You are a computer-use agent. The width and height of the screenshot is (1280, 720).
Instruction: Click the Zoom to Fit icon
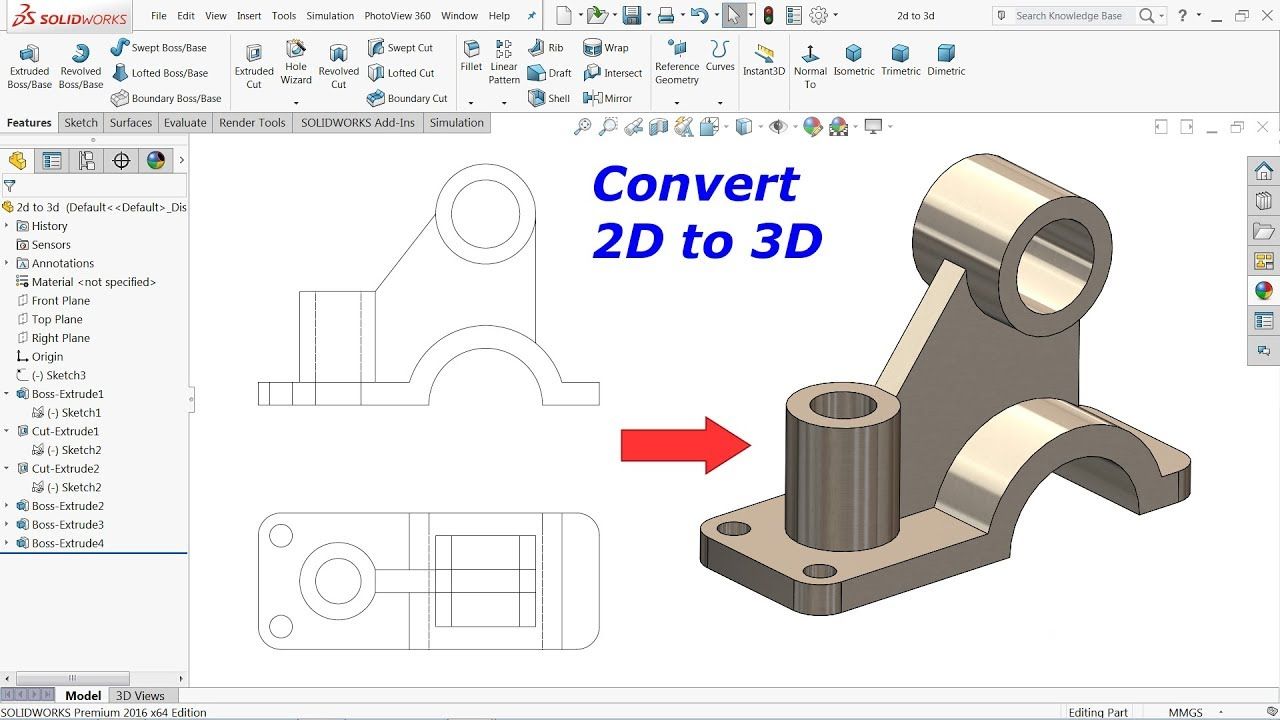point(583,127)
